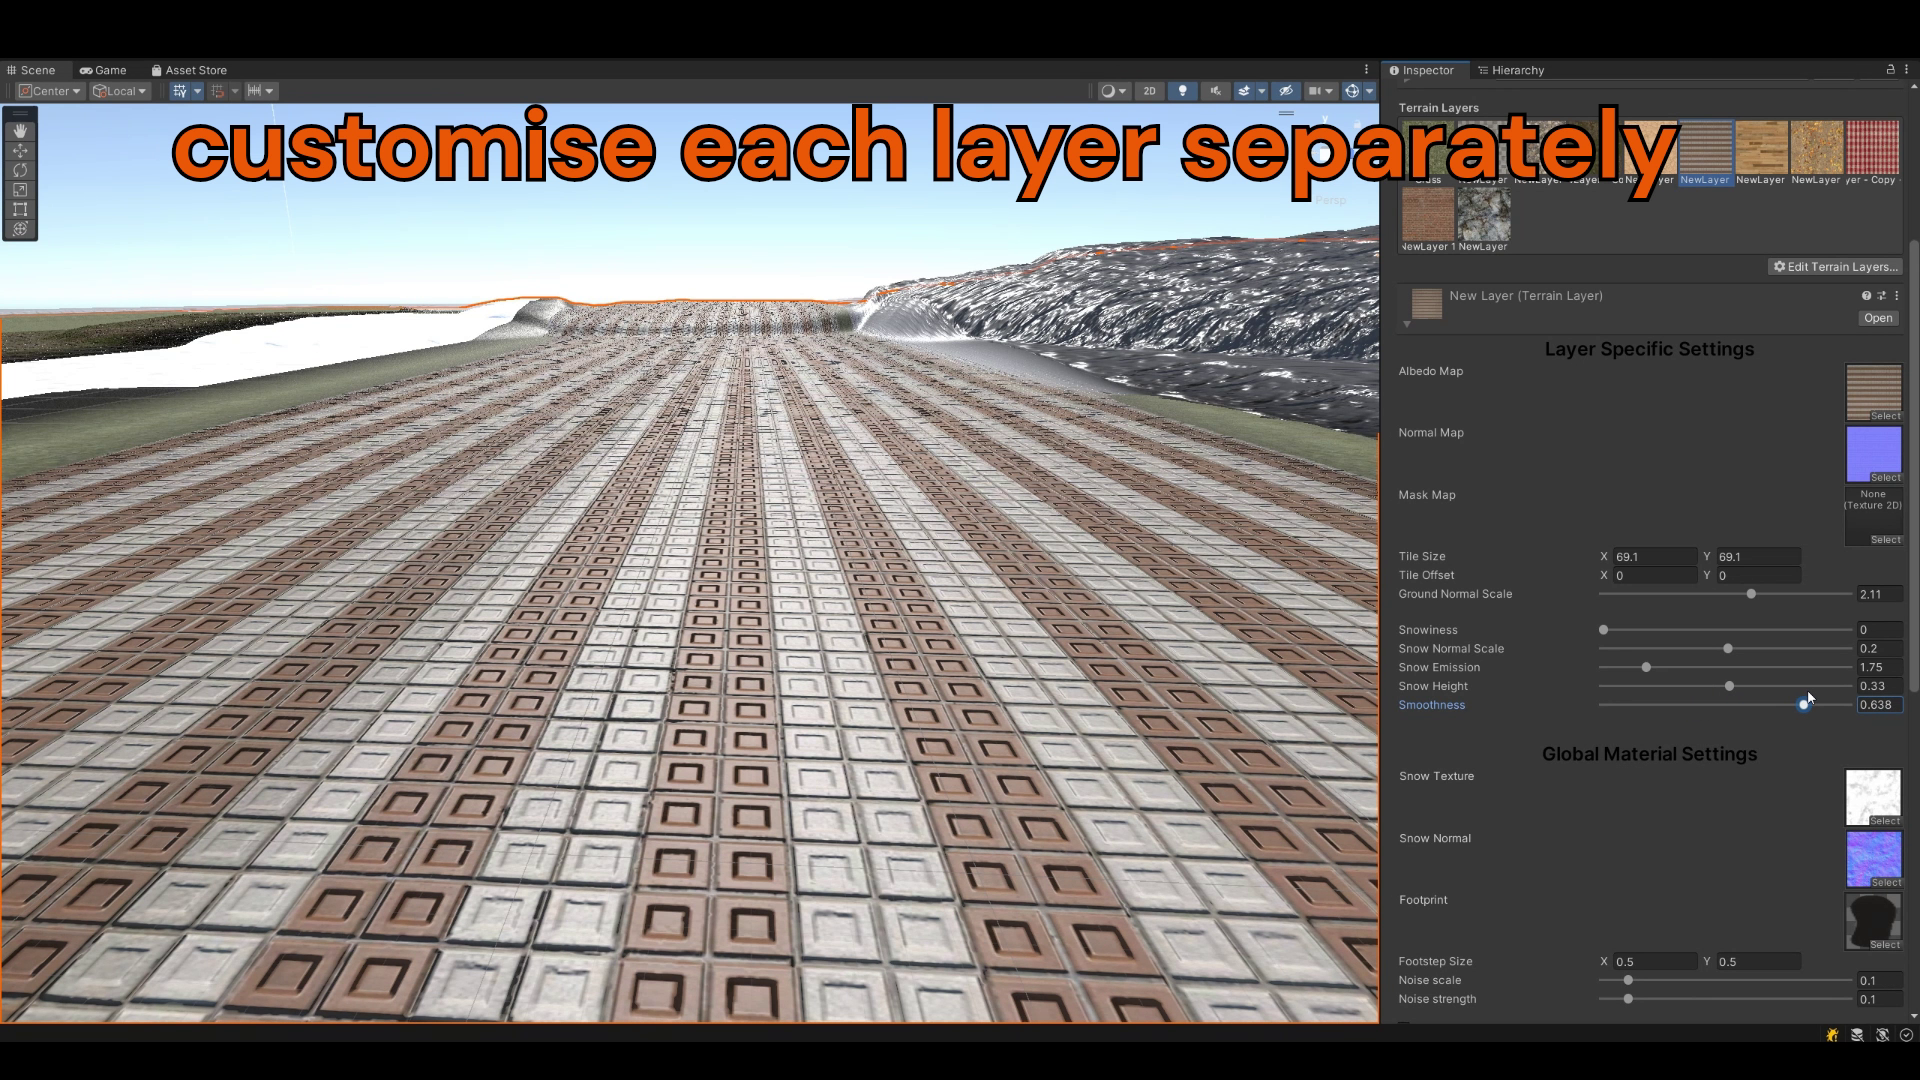Open terrain layer preset selector icon
This screenshot has height=1080, width=1920.
(1881, 296)
